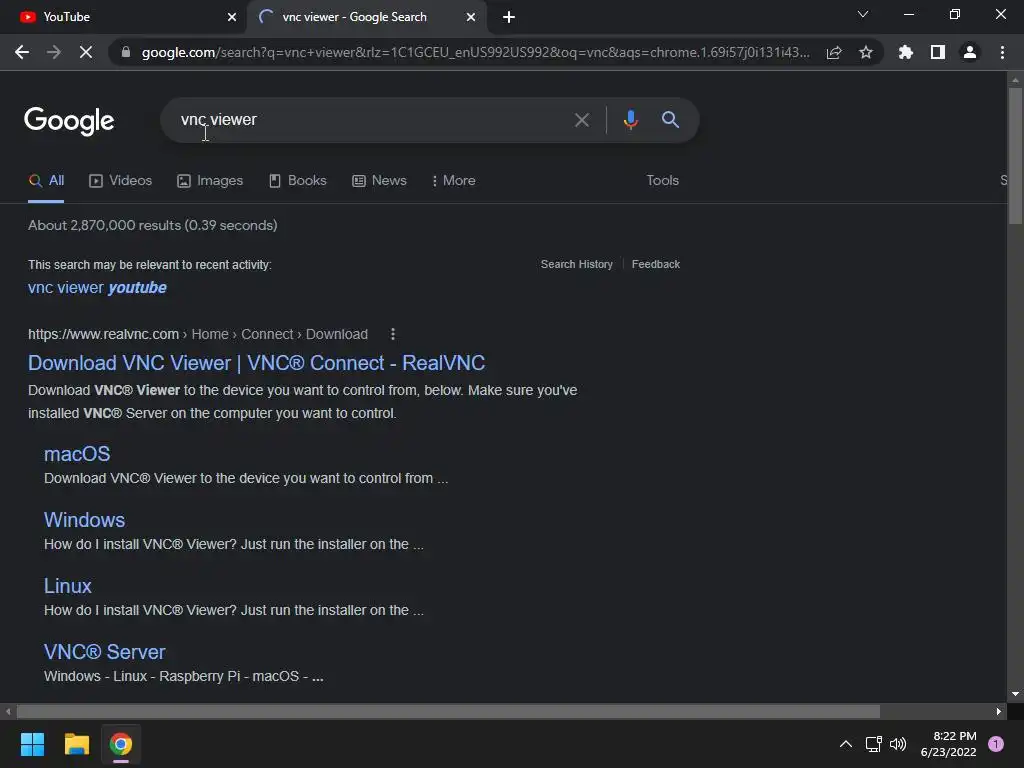View site information lock icon
This screenshot has height=768, width=1024.
pyautogui.click(x=126, y=52)
